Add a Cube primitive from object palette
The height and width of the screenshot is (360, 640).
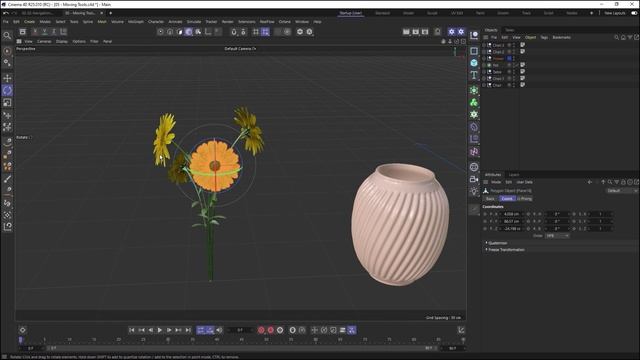pos(474,63)
